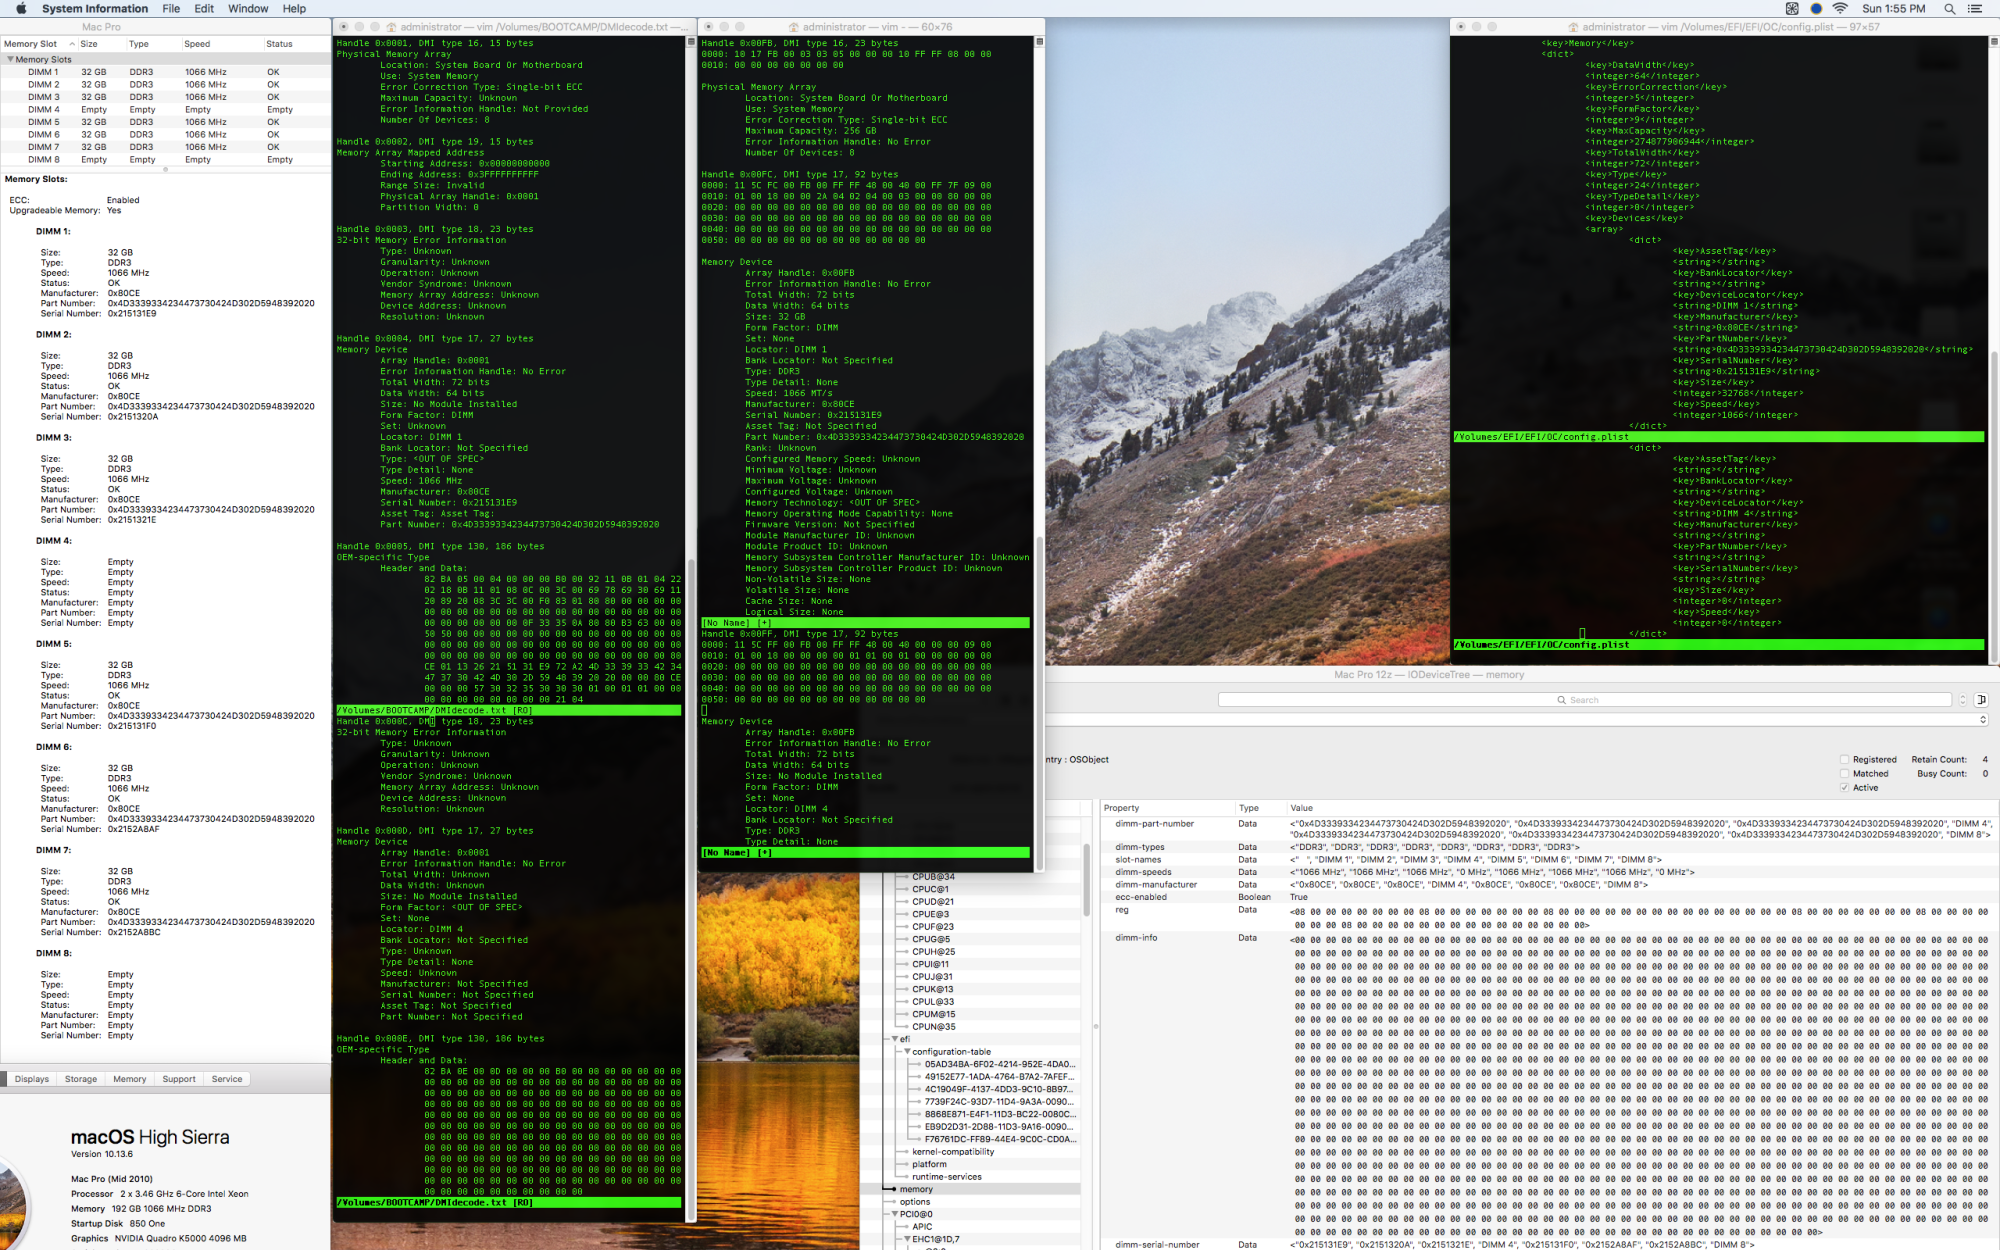
Task: Open the Apple menu logo
Action: pyautogui.click(x=21, y=9)
